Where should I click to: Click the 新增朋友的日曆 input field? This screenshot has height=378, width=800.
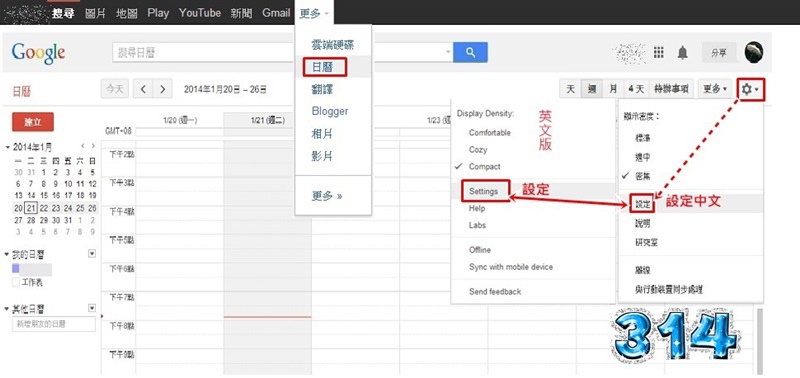tap(54, 324)
